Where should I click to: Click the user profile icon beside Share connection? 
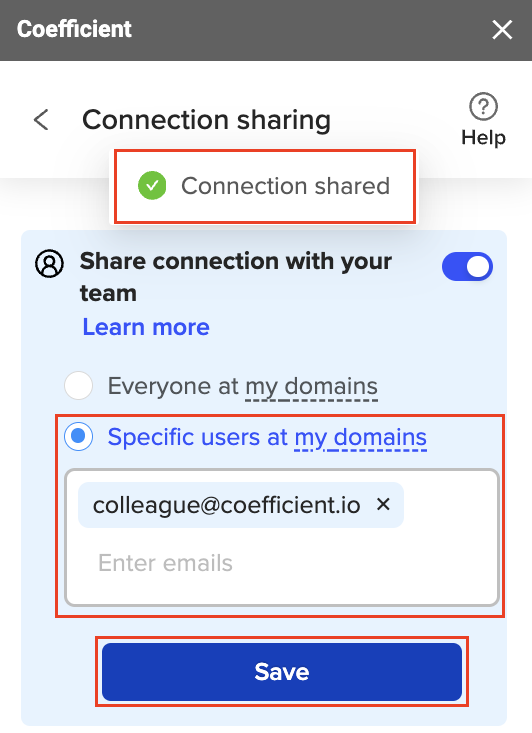click(49, 264)
